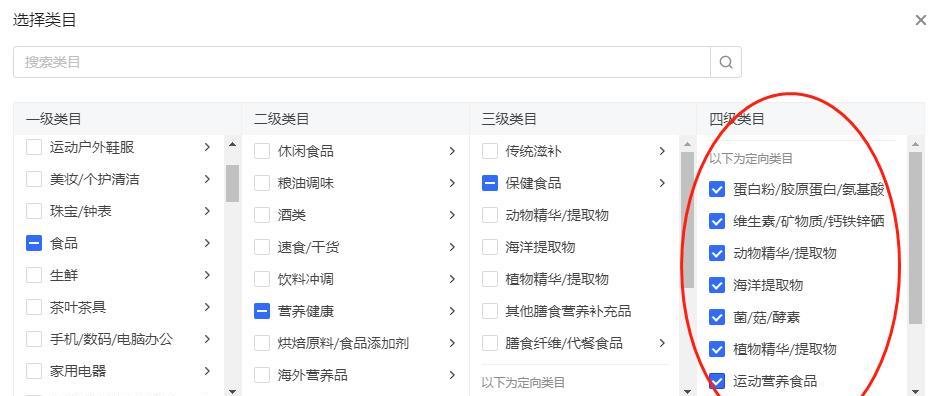Viewport: 941px width, 396px height.
Task: Expand 休闲食品 subcategory arrow
Action: click(452, 151)
